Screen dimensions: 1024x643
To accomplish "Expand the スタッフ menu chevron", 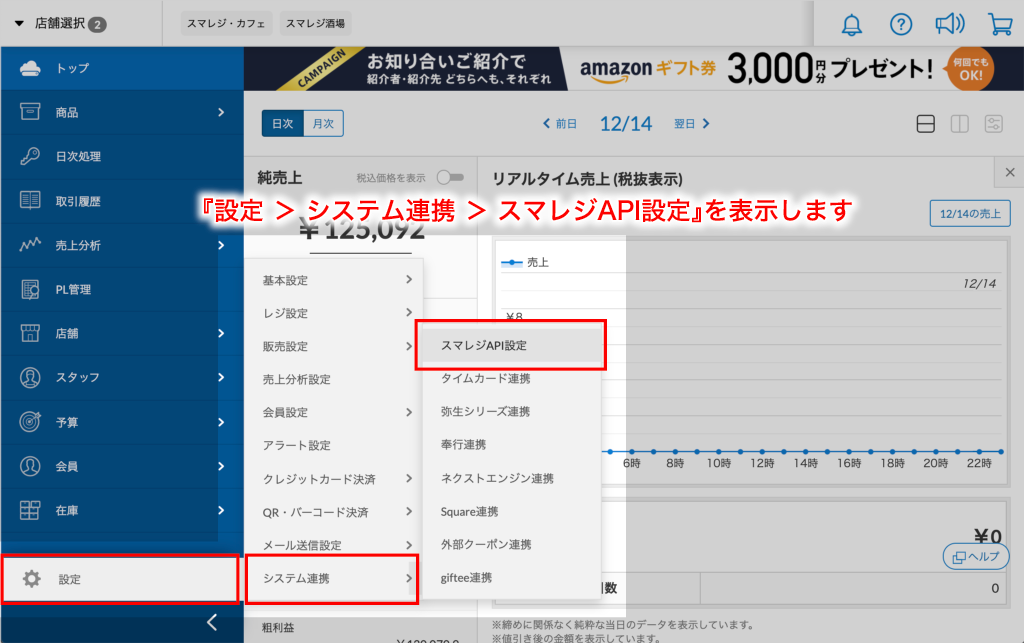I will pos(221,377).
